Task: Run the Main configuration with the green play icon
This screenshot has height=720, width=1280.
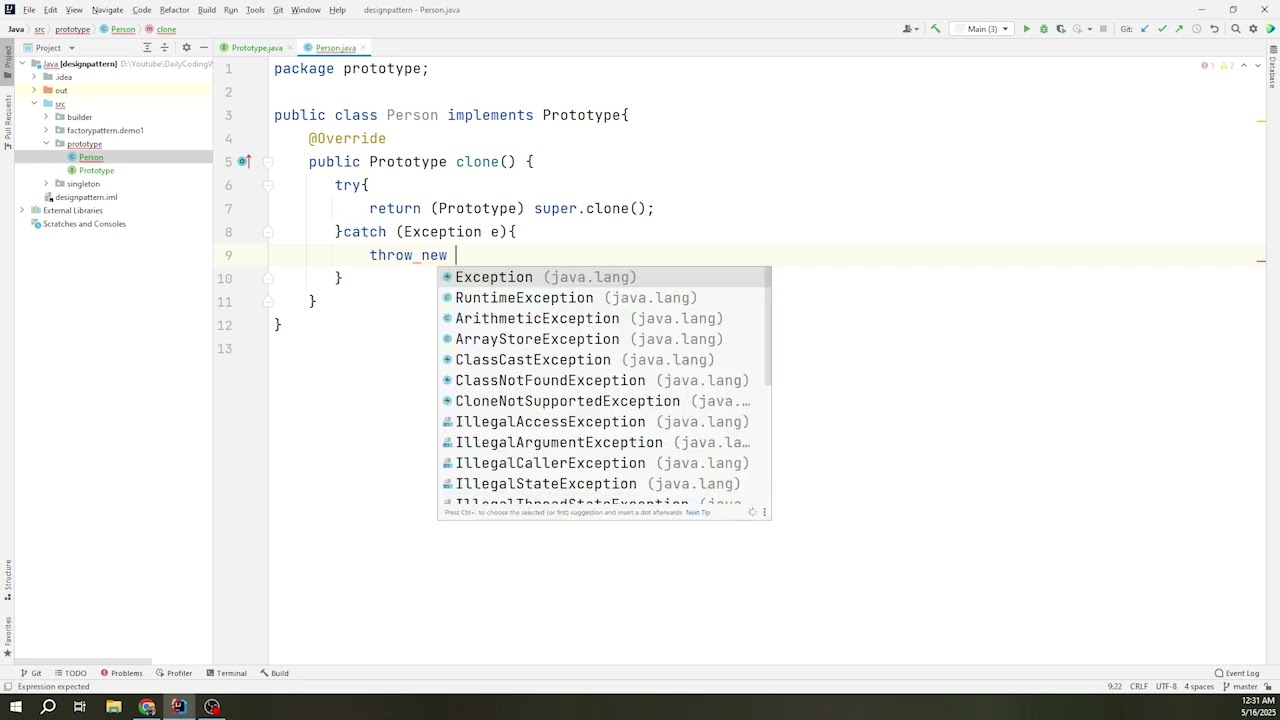Action: [x=1026, y=29]
